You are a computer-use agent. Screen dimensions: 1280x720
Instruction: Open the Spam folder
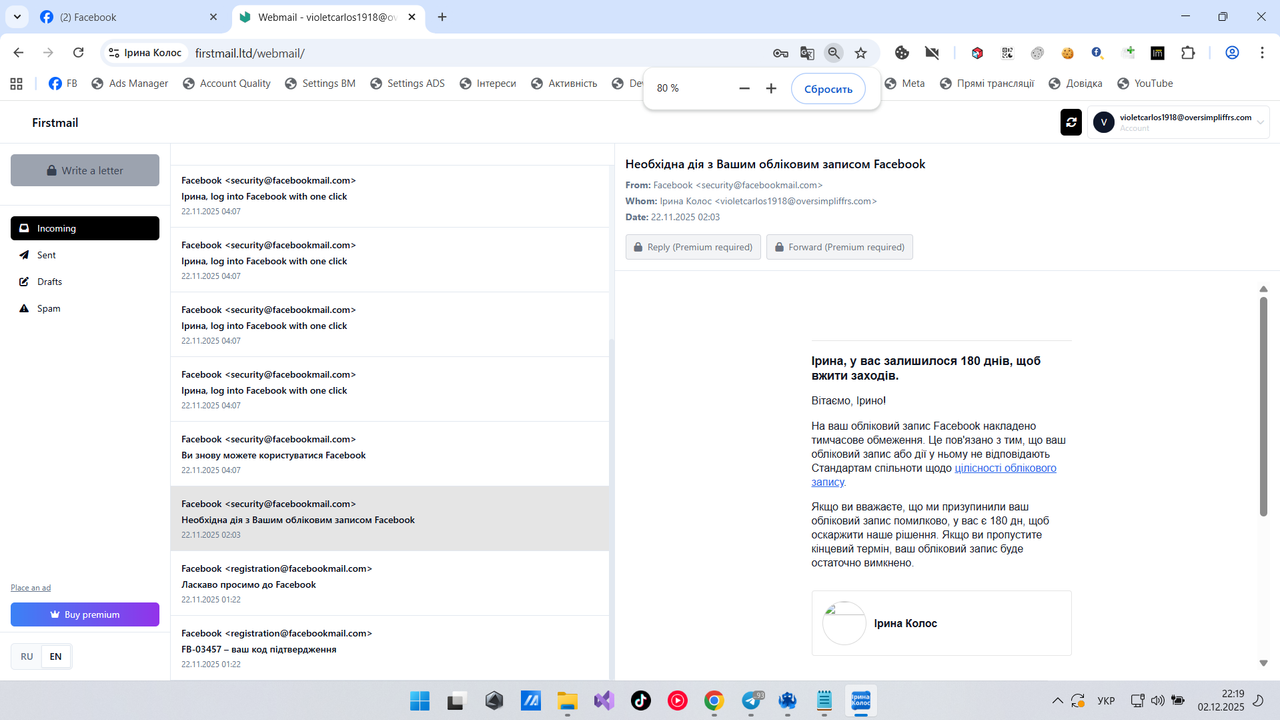pyautogui.click(x=47, y=308)
